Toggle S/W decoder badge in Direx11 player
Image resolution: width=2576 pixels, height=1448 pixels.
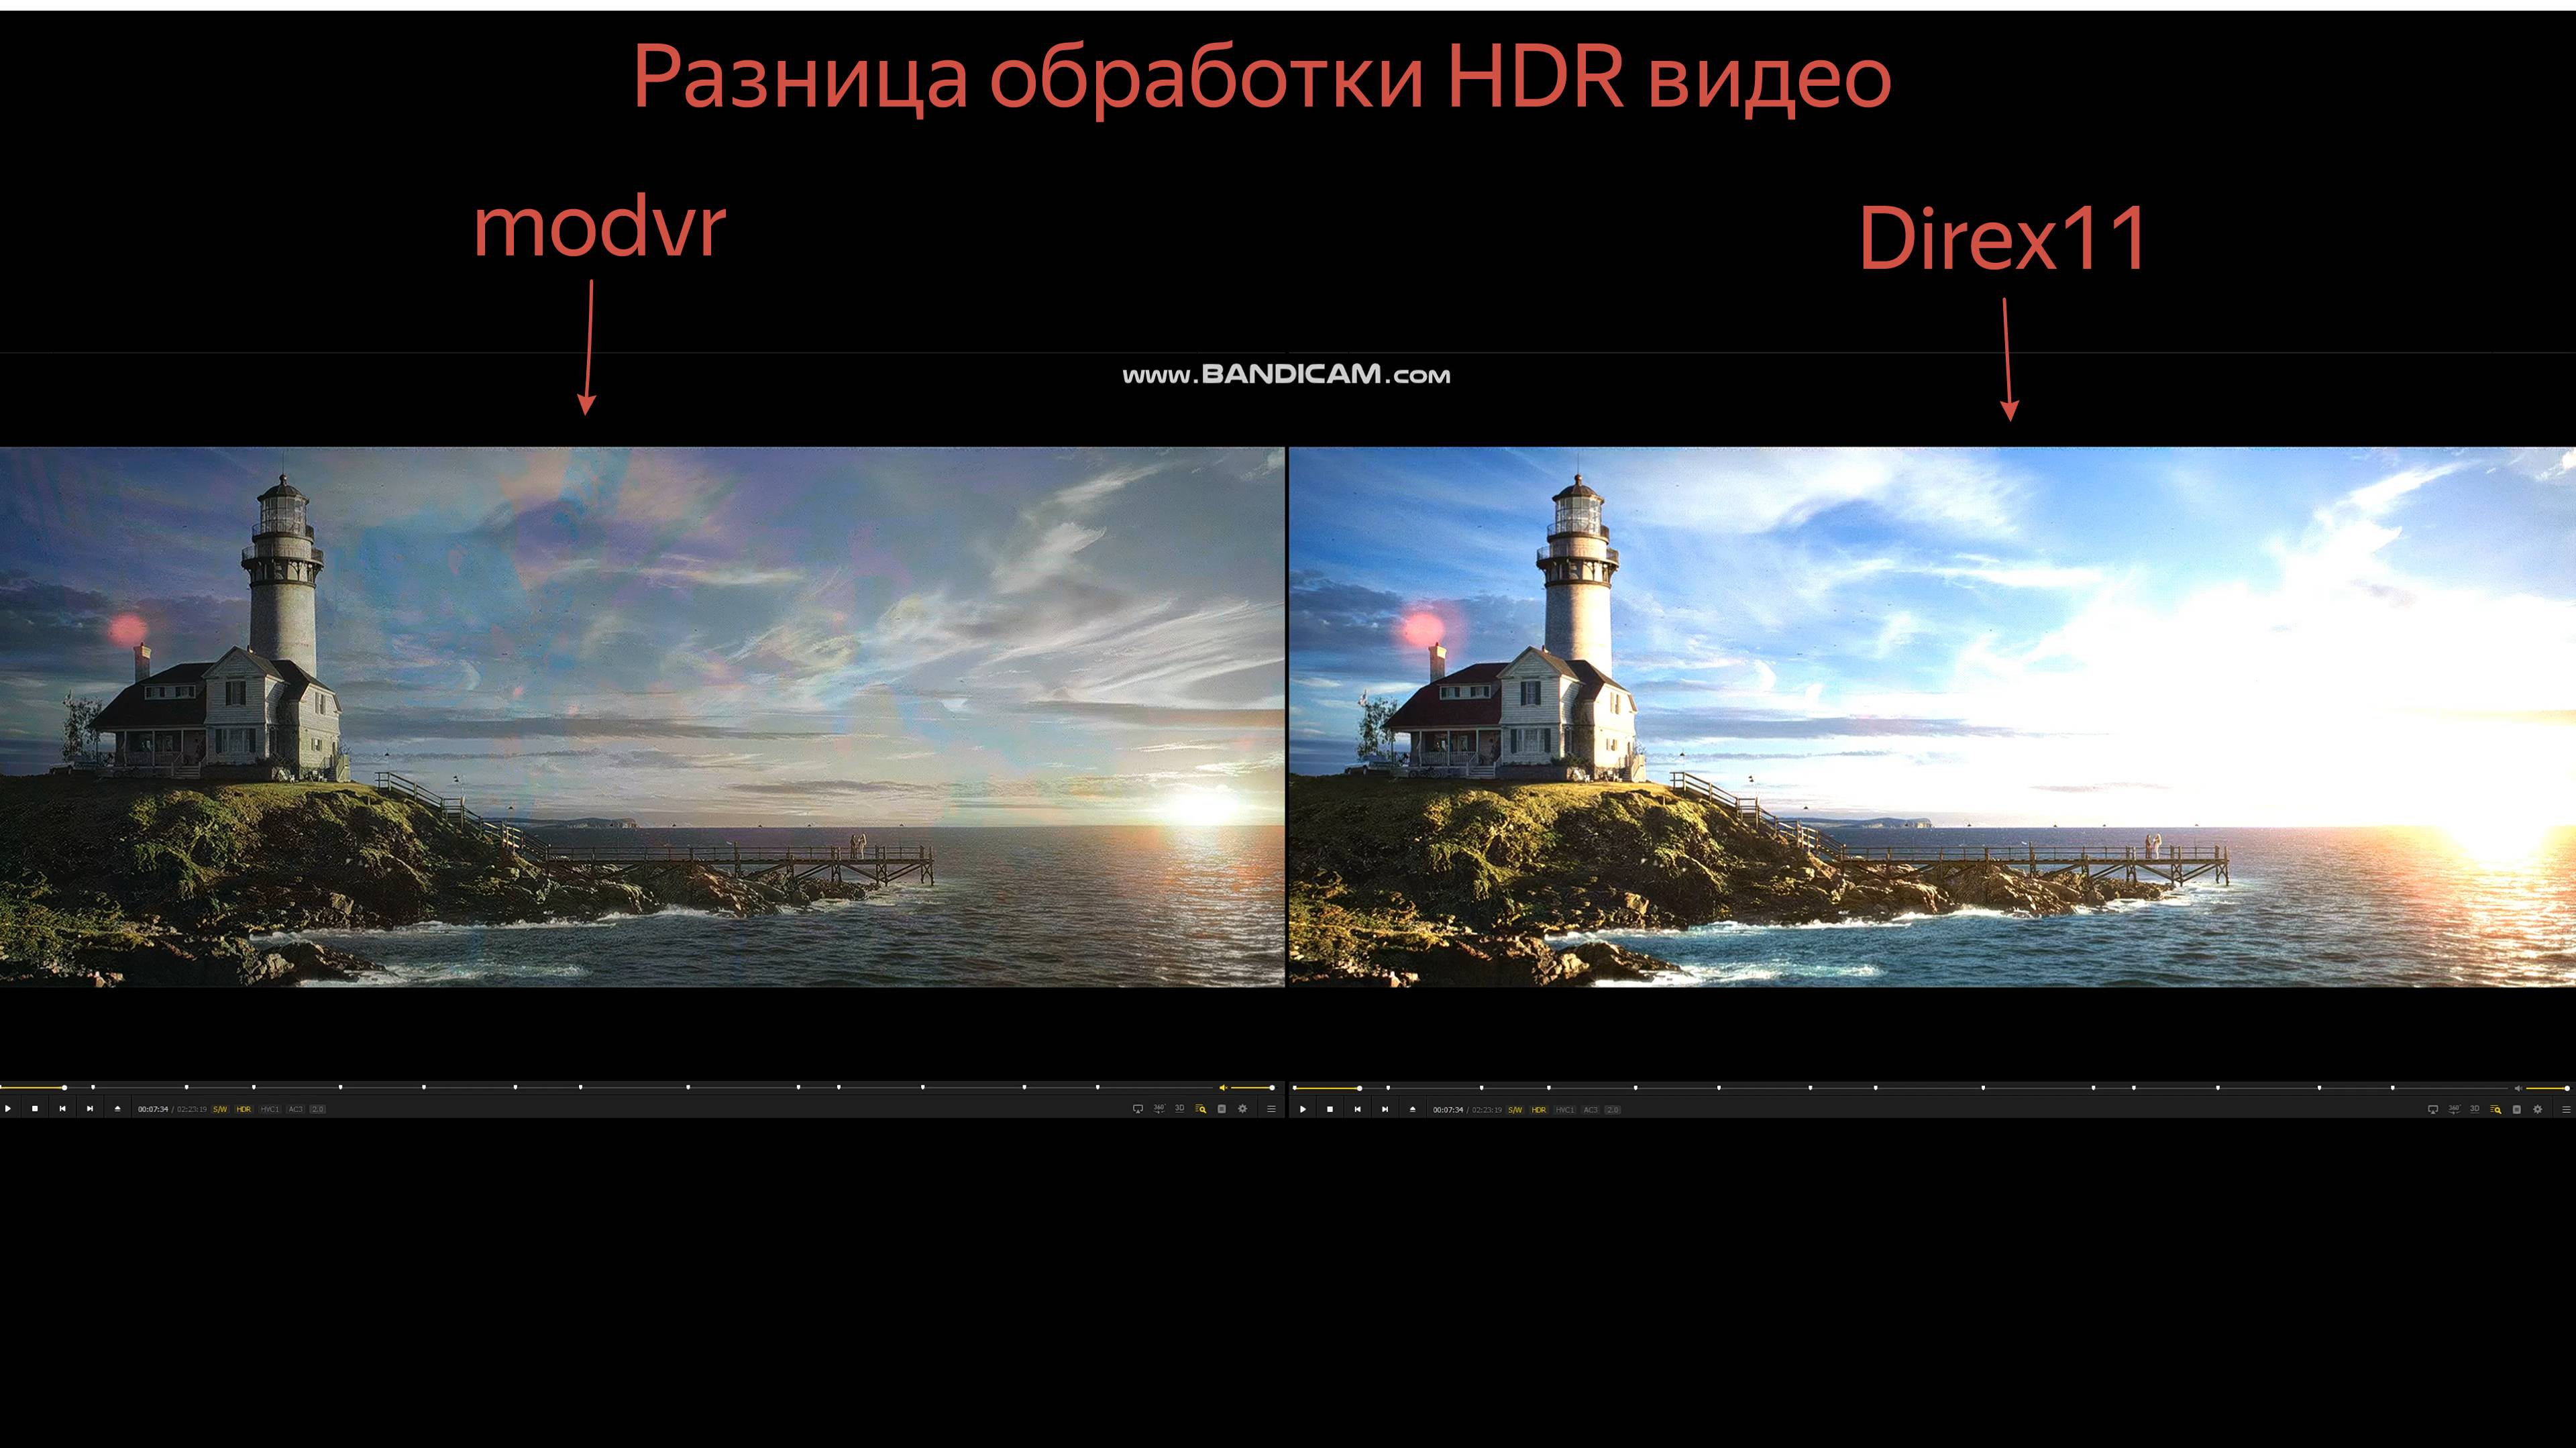(1515, 1110)
